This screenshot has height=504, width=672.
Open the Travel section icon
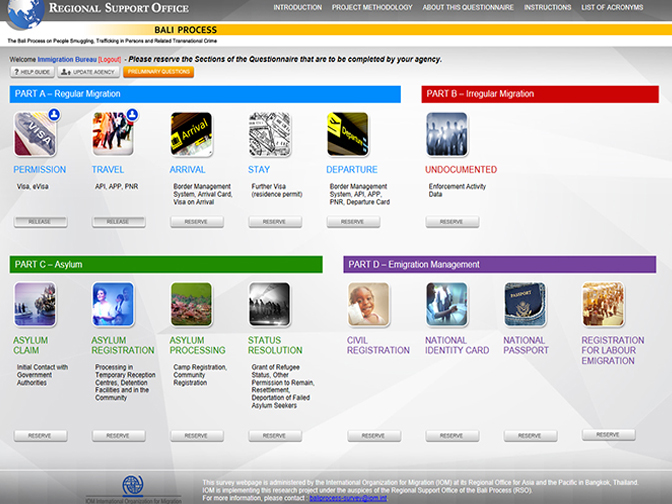point(113,134)
